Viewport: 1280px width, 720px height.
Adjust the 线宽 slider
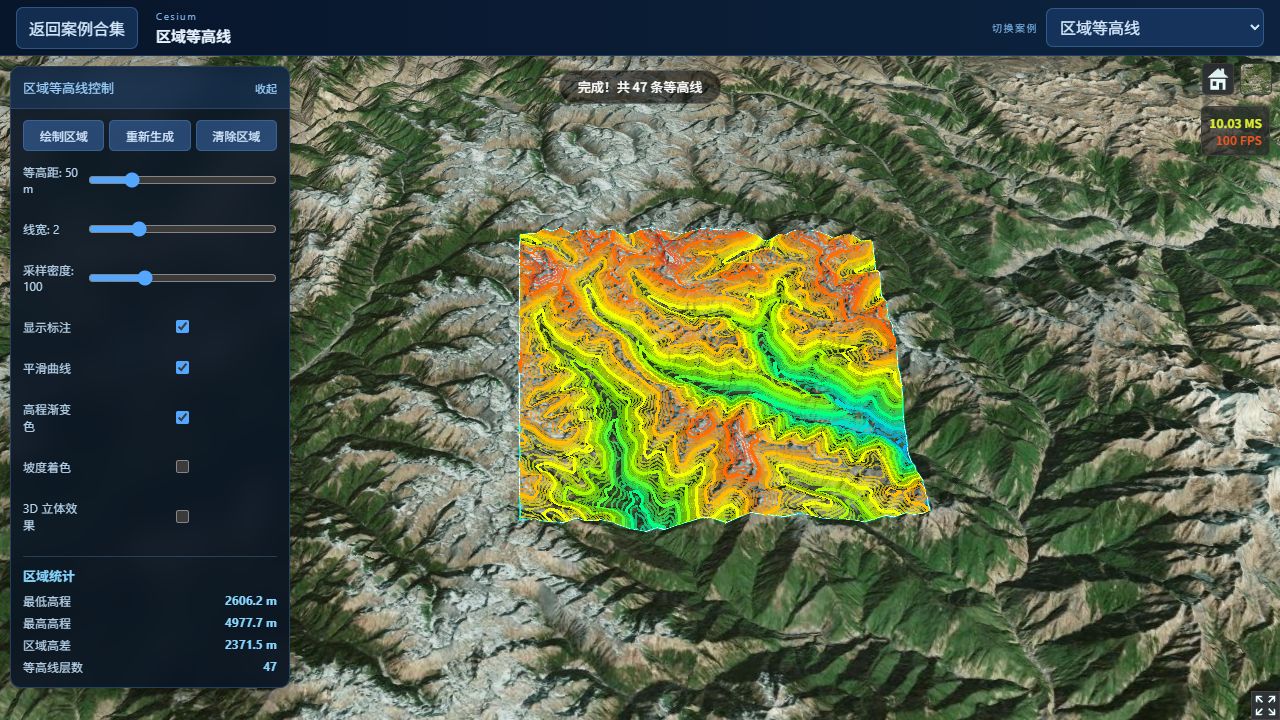pyautogui.click(x=182, y=229)
